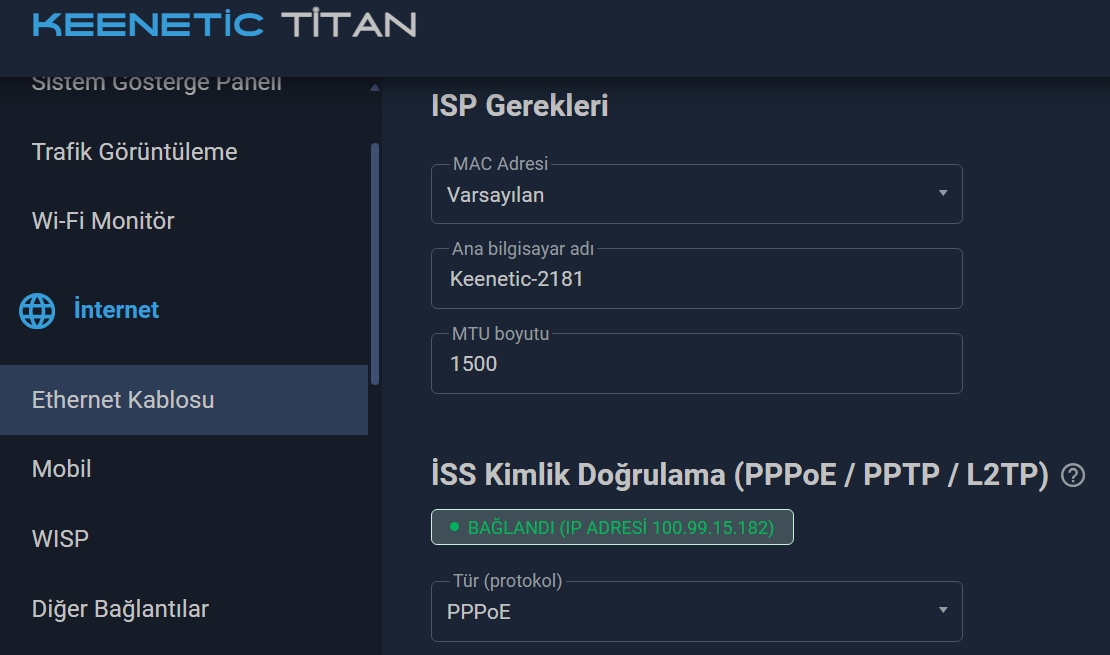Focus the MTU boyutu input field
The height and width of the screenshot is (655, 1110).
point(697,363)
